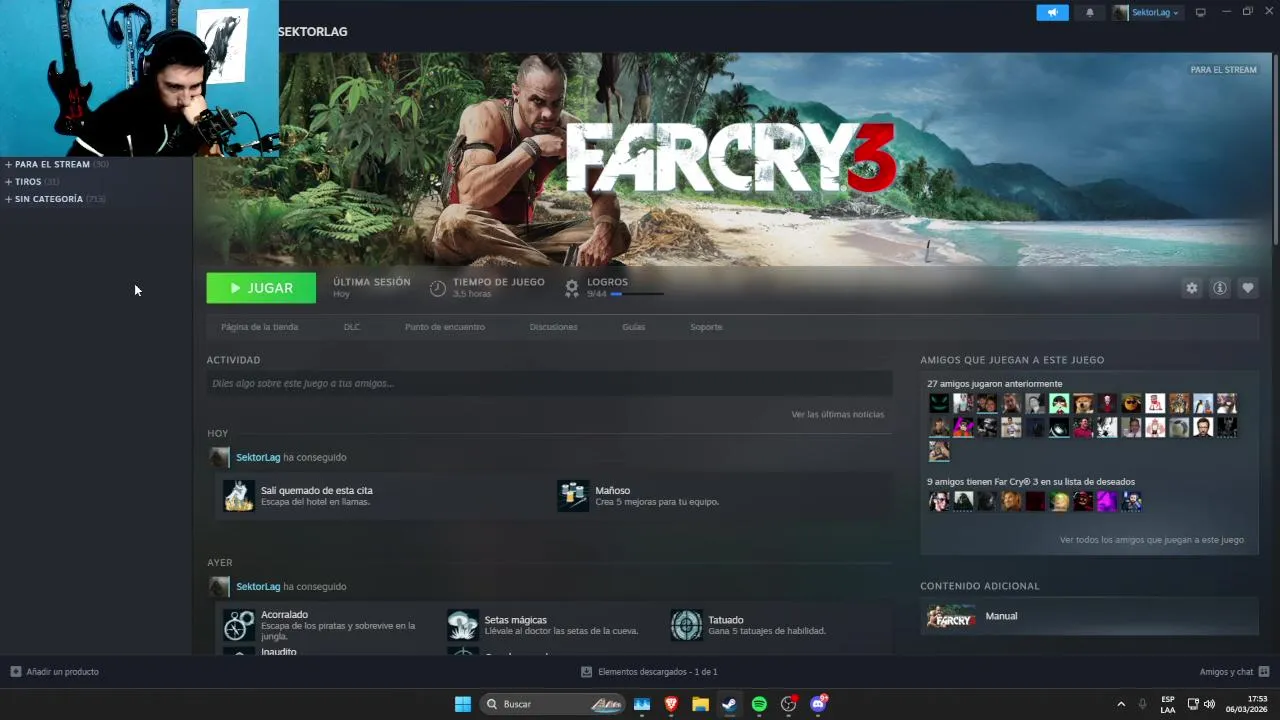
Task: Open Ver las últimas noticias link
Action: click(838, 414)
